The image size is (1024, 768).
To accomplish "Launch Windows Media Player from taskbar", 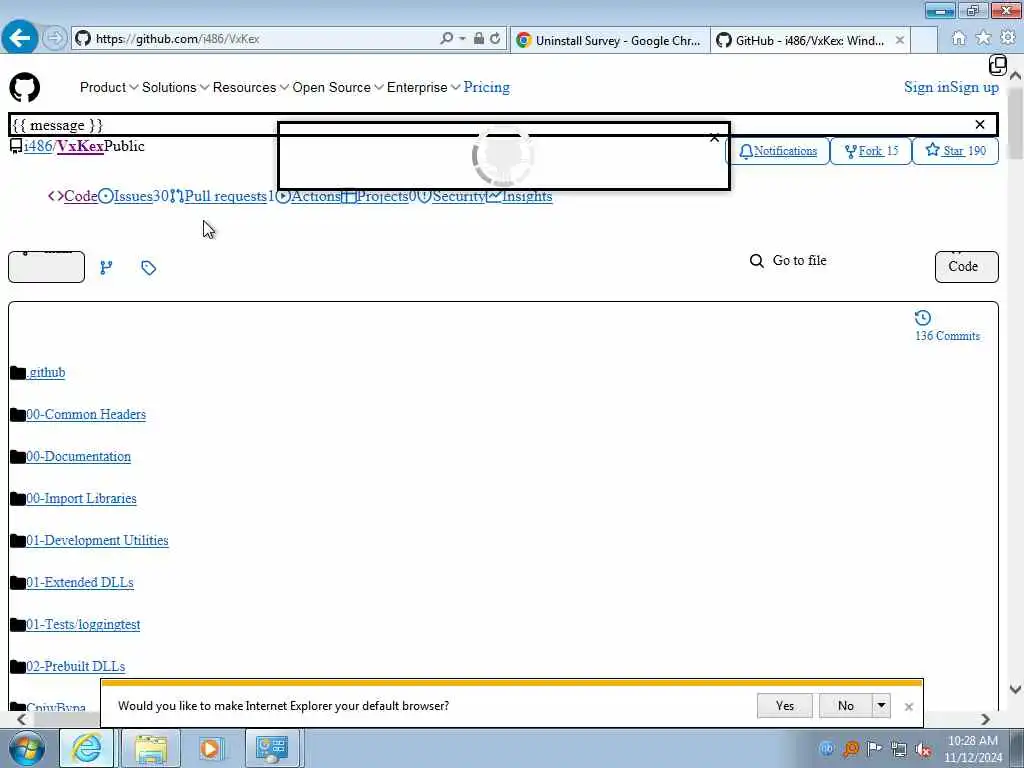I will pyautogui.click(x=211, y=748).
